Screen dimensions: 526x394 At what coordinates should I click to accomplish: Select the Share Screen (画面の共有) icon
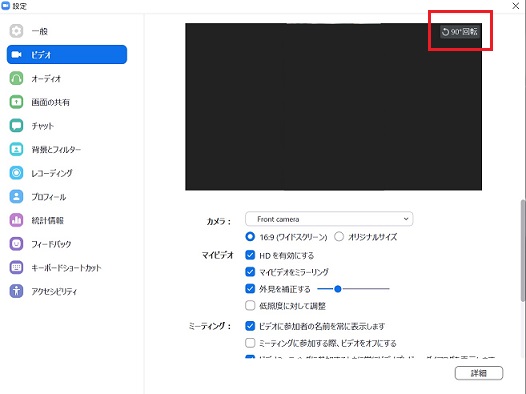click(x=16, y=102)
